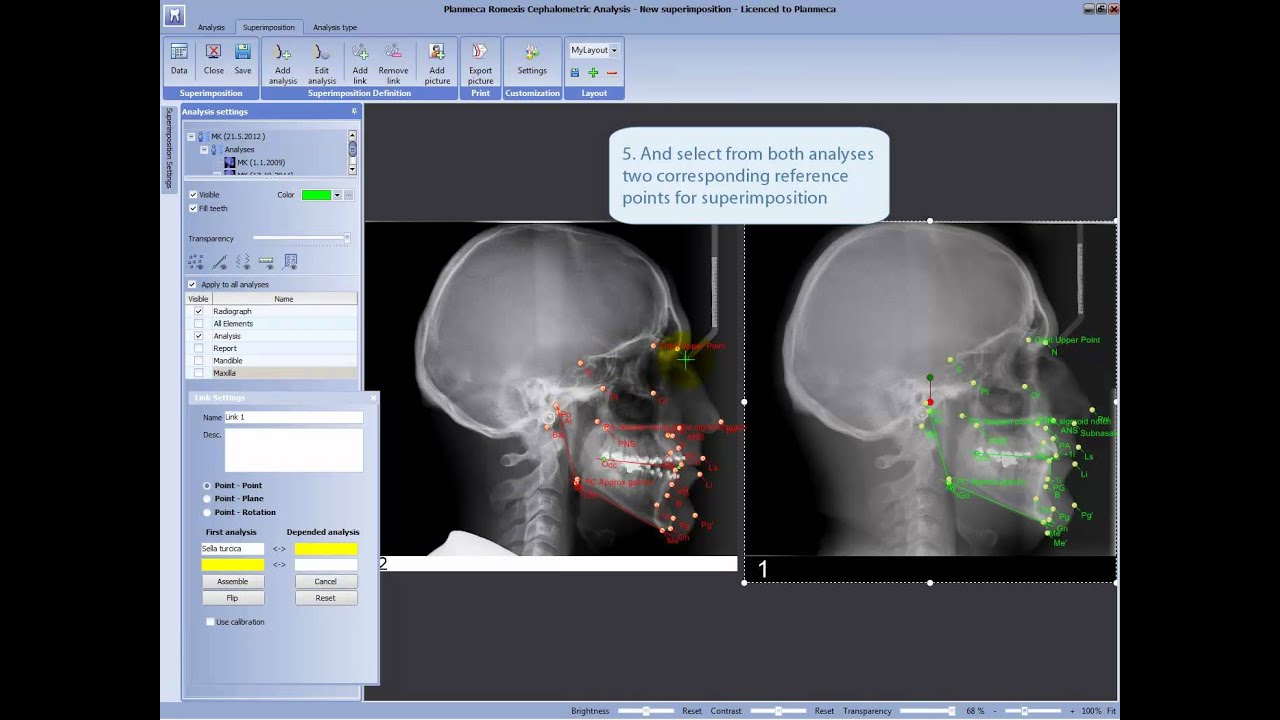The image size is (1280, 720).
Task: Enable Use calibration checkbox
Action: (210, 622)
